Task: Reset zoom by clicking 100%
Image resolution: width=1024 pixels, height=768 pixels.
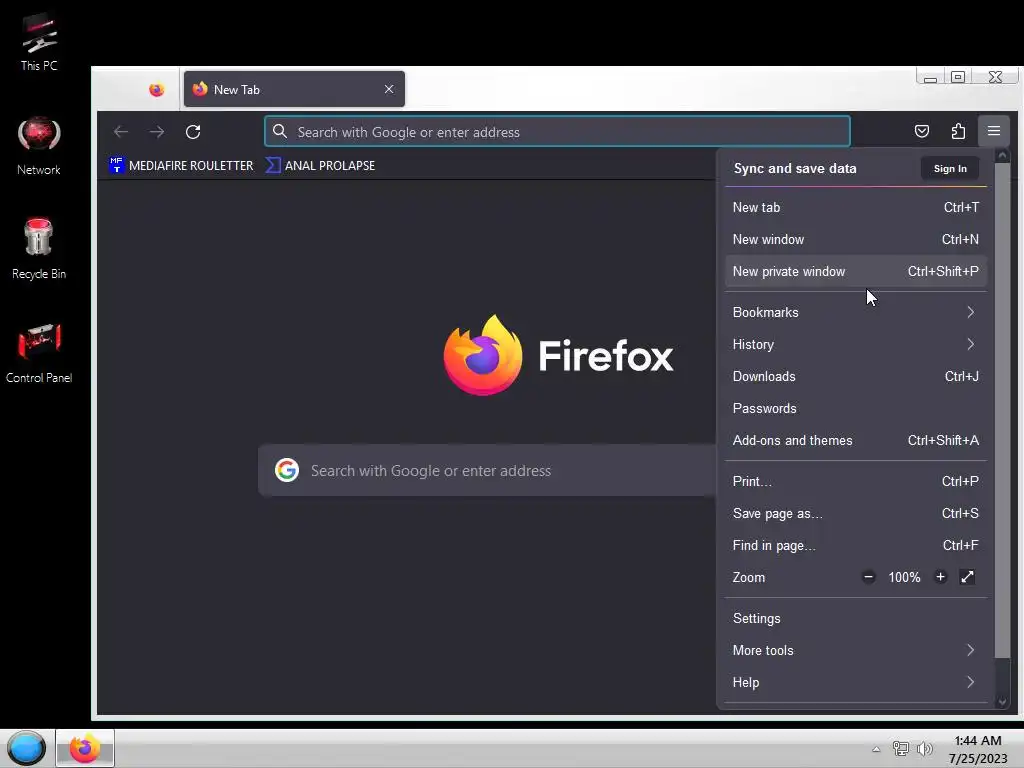Action: coord(904,577)
